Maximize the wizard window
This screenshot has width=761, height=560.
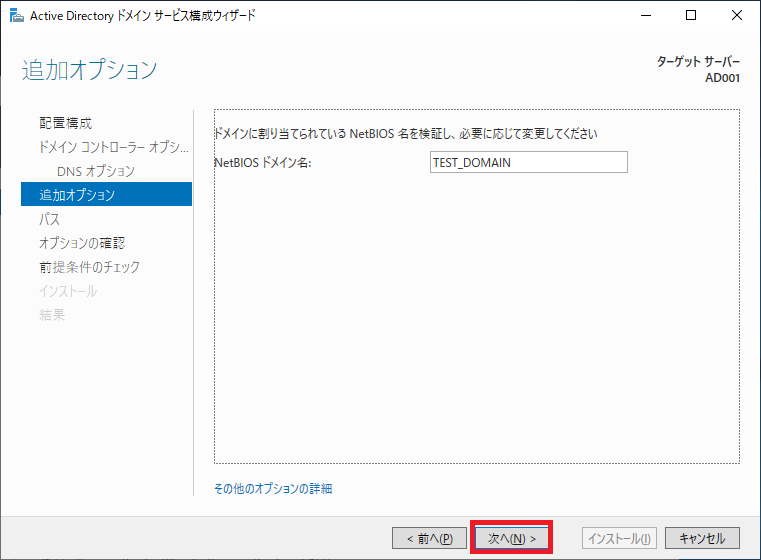coord(691,16)
